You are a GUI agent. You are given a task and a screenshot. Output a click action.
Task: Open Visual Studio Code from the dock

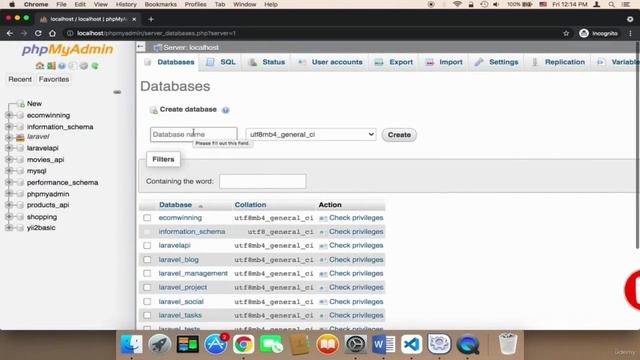coord(411,344)
